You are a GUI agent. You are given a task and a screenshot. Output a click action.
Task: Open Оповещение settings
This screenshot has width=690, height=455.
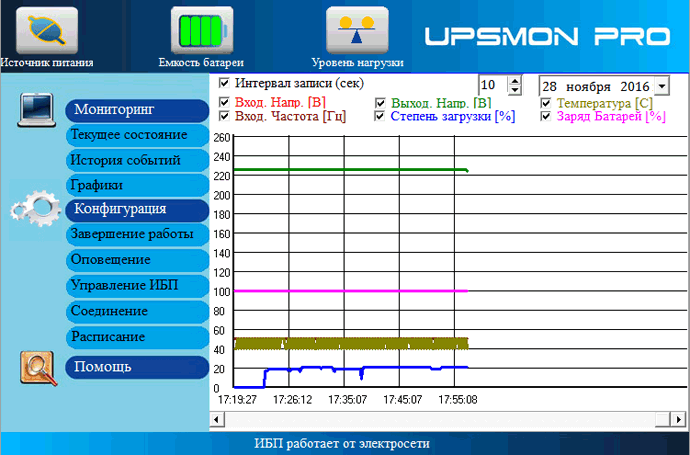[x=137, y=260]
